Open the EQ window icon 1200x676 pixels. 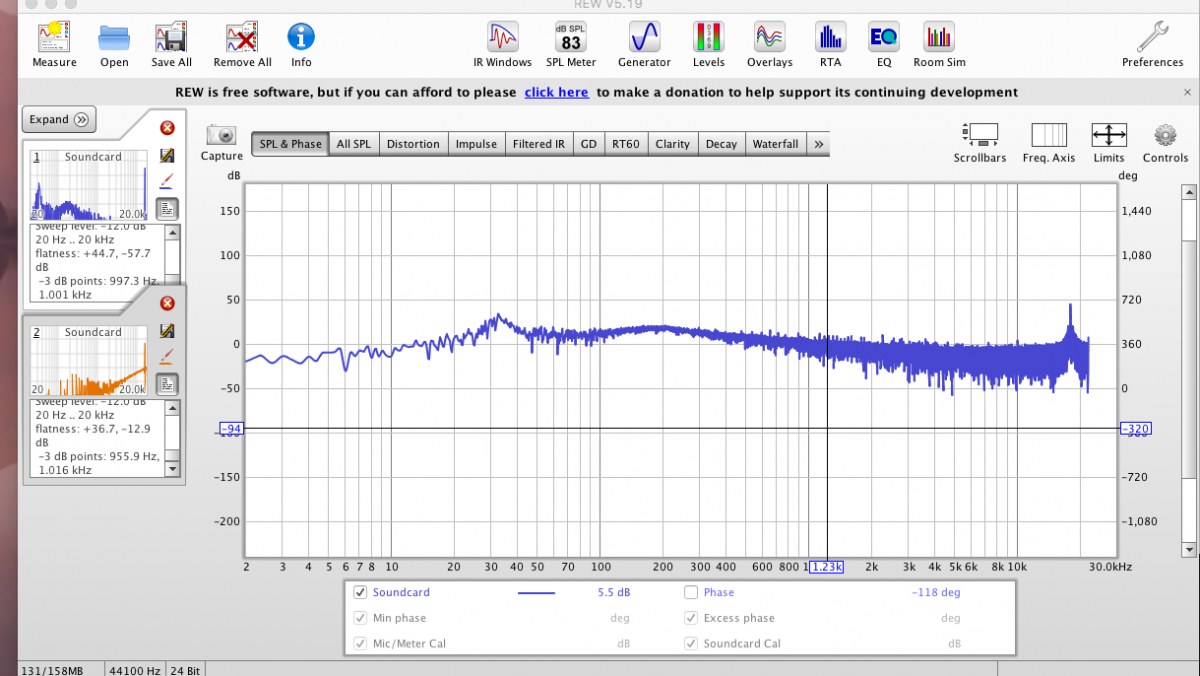coord(883,37)
